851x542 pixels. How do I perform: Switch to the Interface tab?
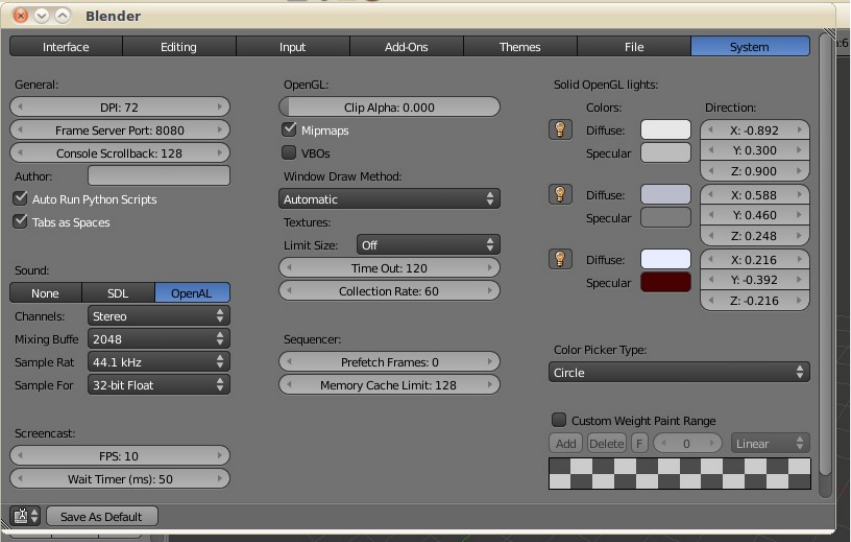66,47
